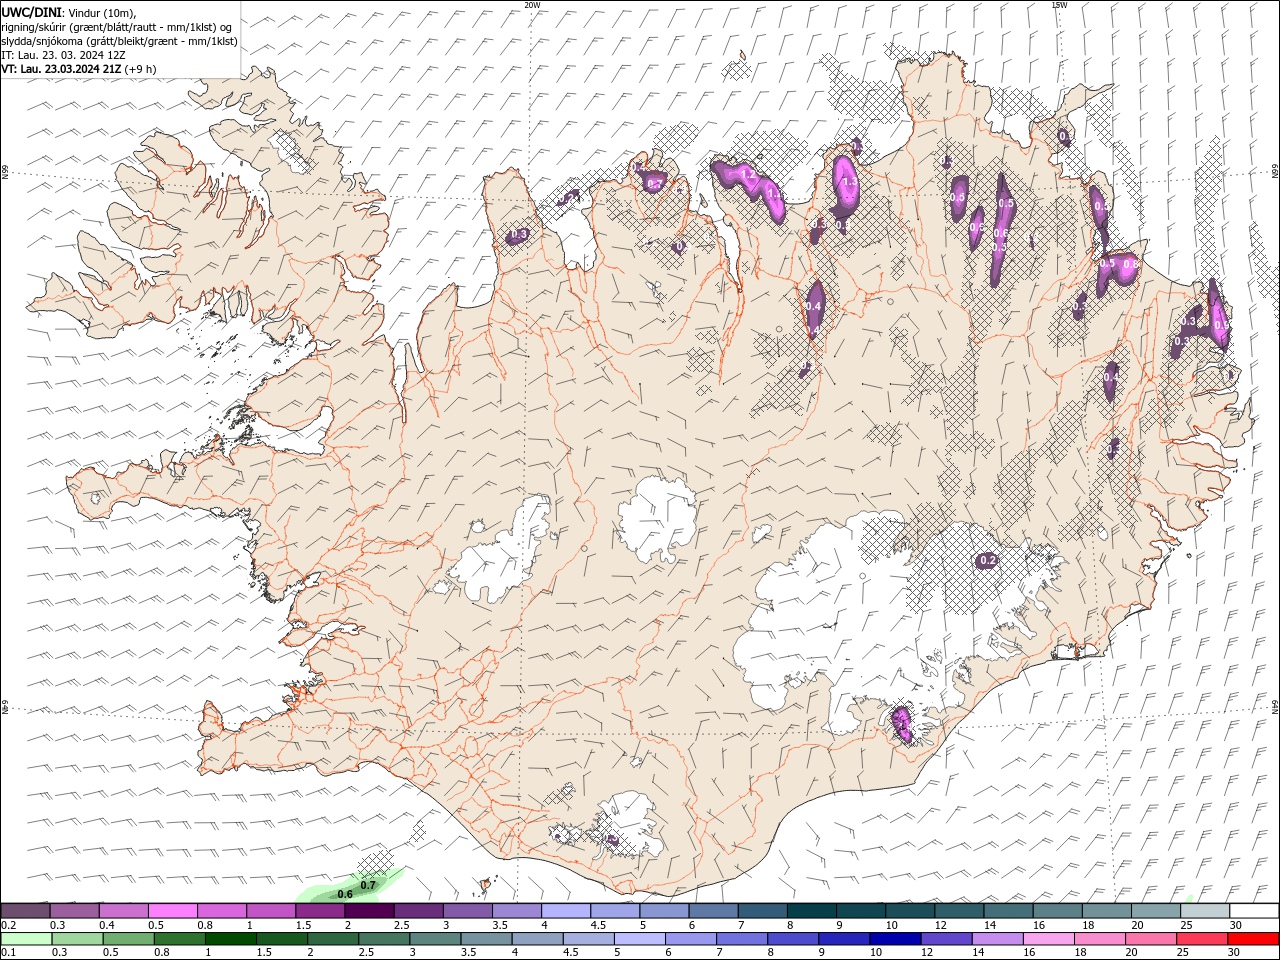Click the 1.2 snow value on the north coast
This screenshot has height=960, width=1280.
click(747, 174)
